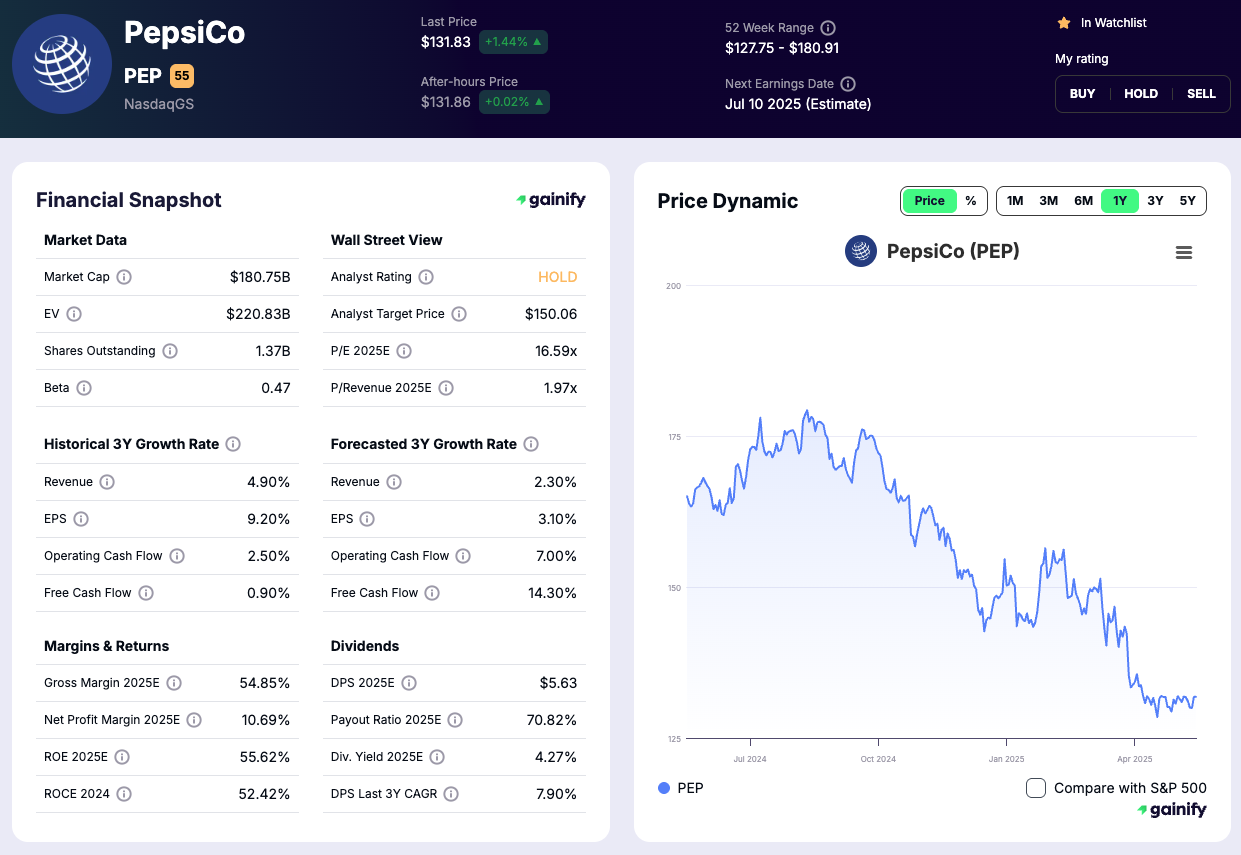1241x855 pixels.
Task: Click info icon for DPS 2025E
Action: (409, 683)
